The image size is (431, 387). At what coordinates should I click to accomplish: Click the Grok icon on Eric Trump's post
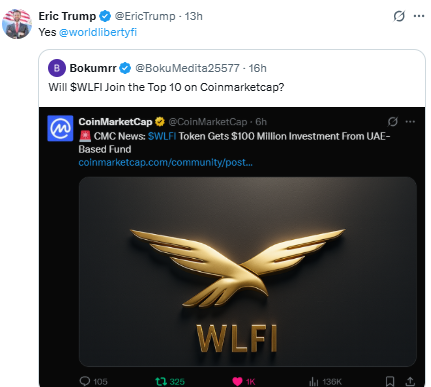(x=399, y=16)
